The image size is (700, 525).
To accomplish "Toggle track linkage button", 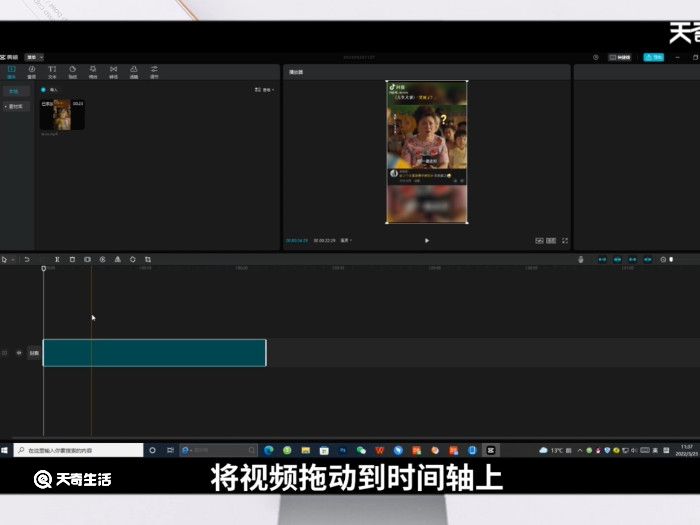I will point(633,259).
